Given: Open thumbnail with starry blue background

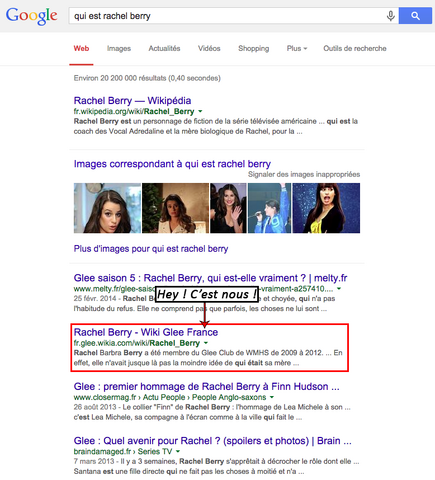Looking at the screenshot, I should click(326, 208).
